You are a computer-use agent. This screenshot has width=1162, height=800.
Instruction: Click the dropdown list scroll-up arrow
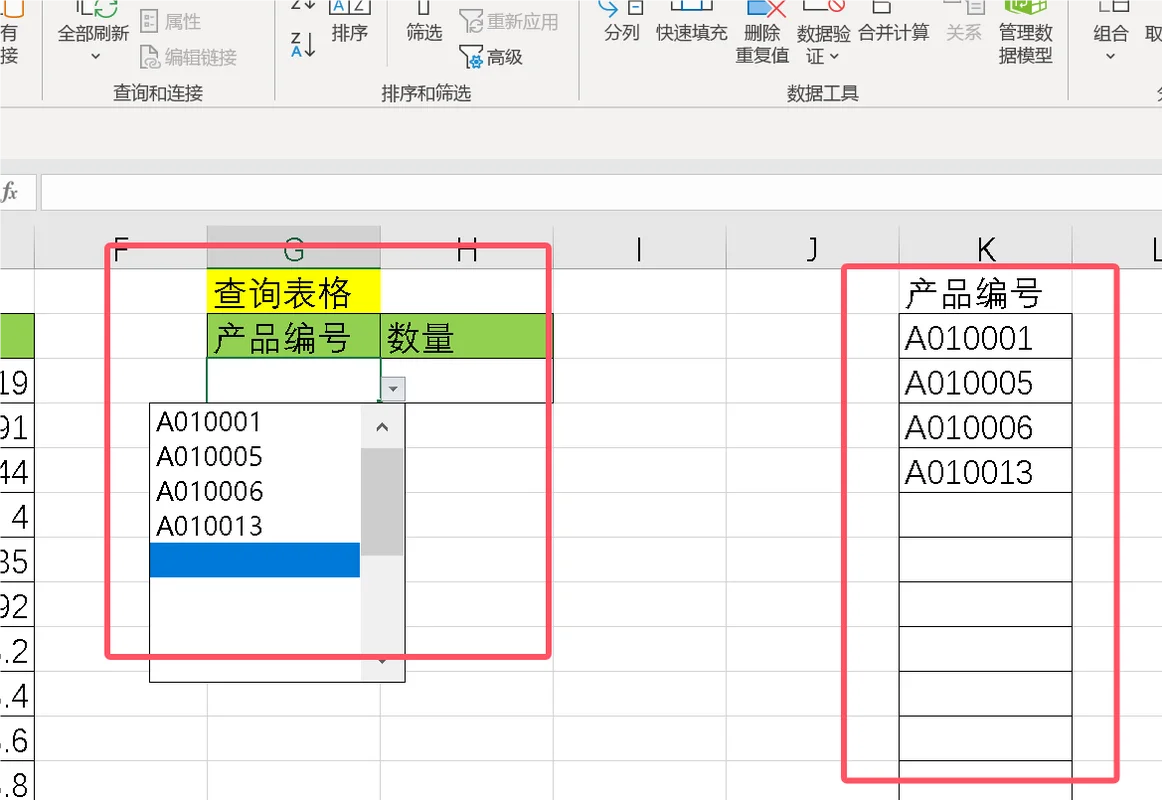pos(382,427)
